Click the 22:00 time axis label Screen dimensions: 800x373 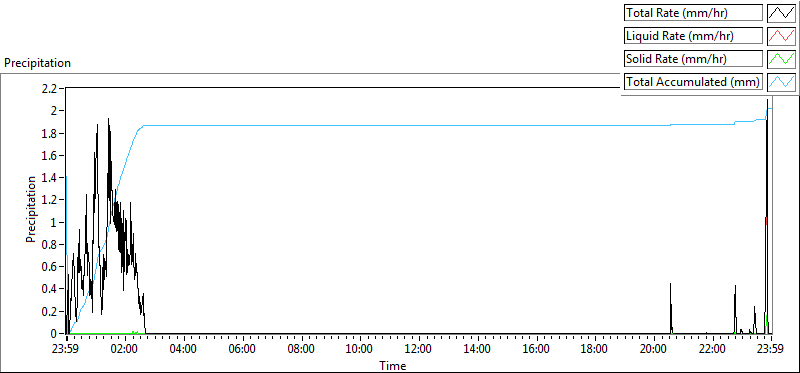711,350
